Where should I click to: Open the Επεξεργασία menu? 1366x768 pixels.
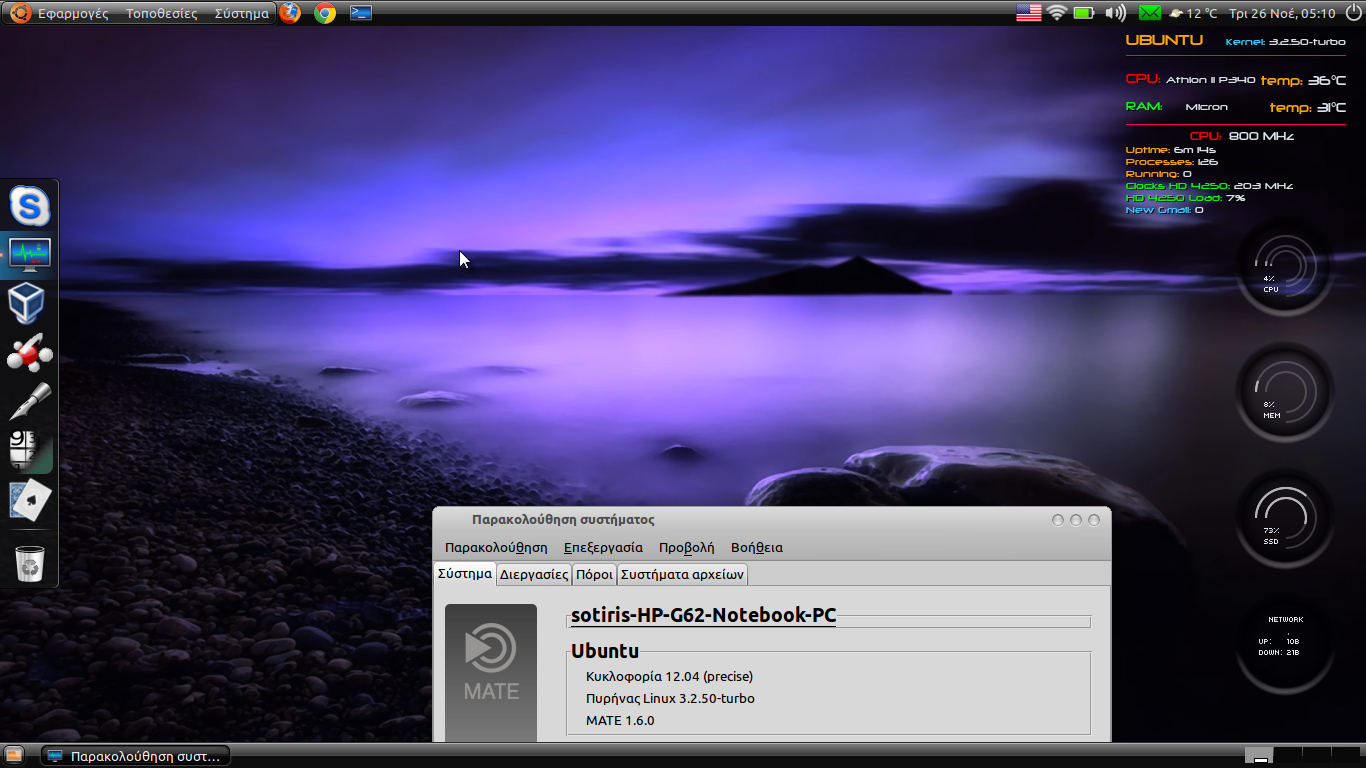click(603, 547)
